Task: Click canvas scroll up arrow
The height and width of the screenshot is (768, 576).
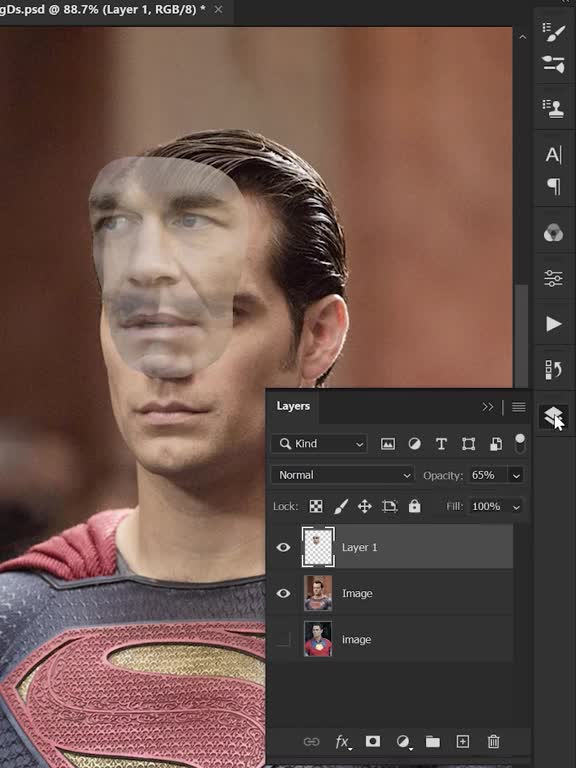Action: pyautogui.click(x=523, y=37)
